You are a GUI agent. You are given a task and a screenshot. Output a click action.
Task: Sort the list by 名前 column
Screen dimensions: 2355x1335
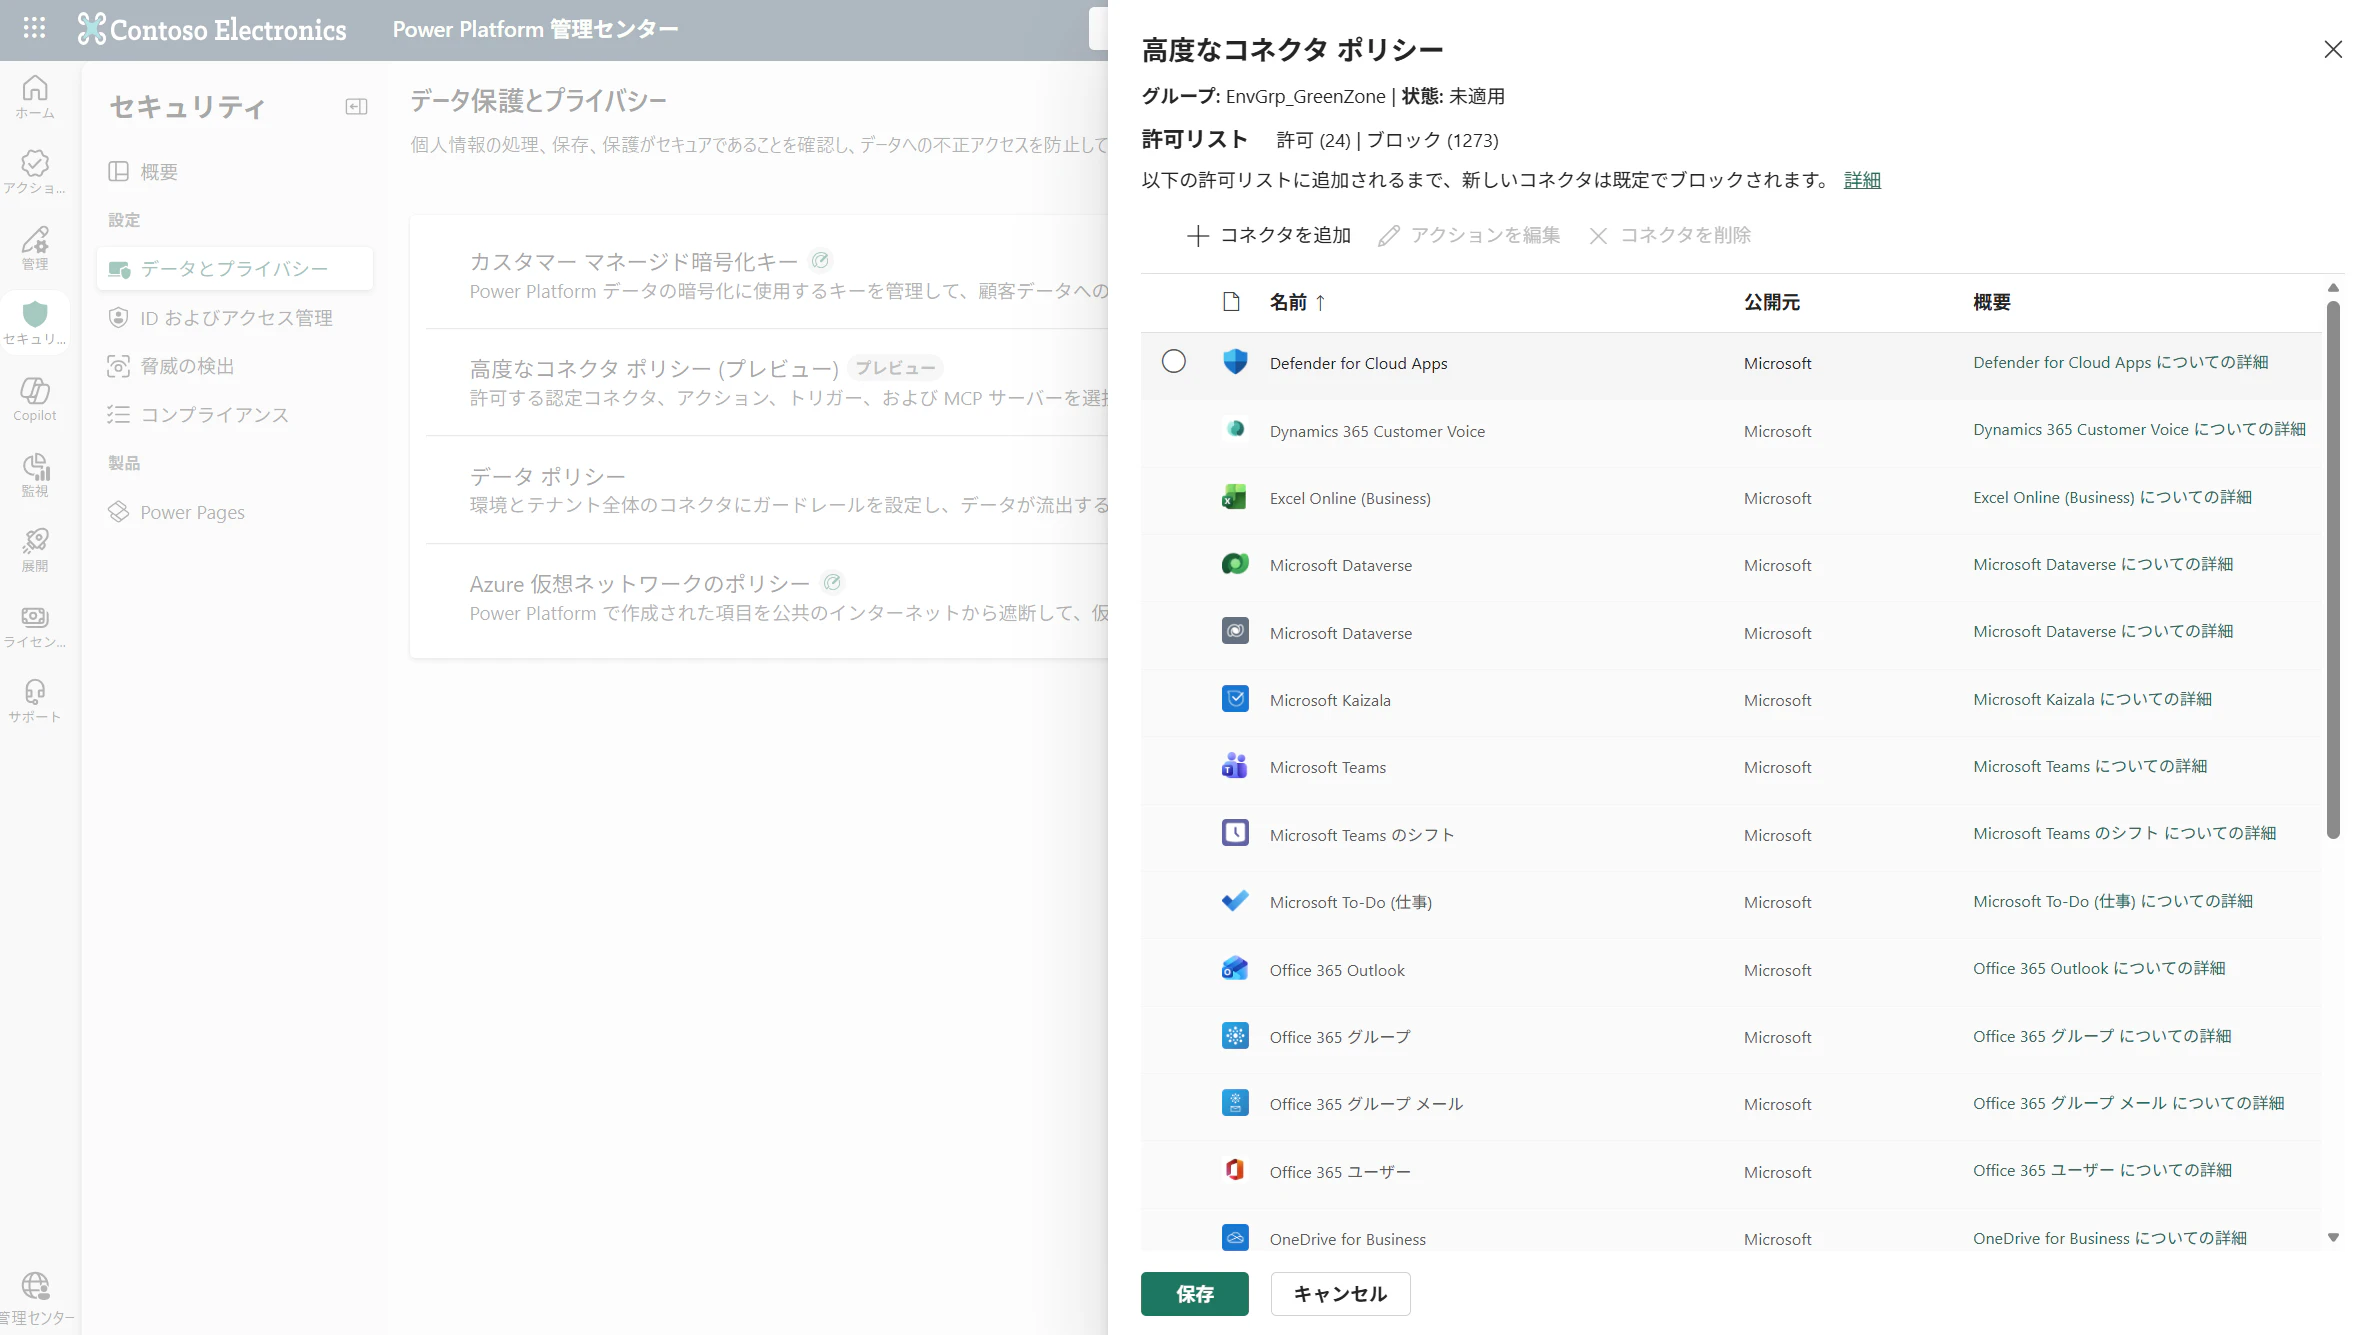[x=1297, y=302]
